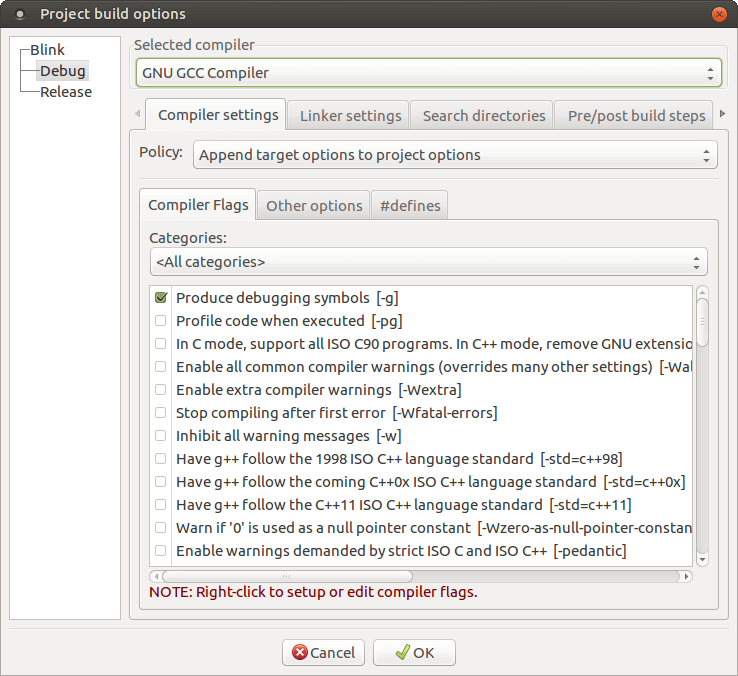Confirm with the OK button
Screen dimensions: 738x676
(414, 652)
